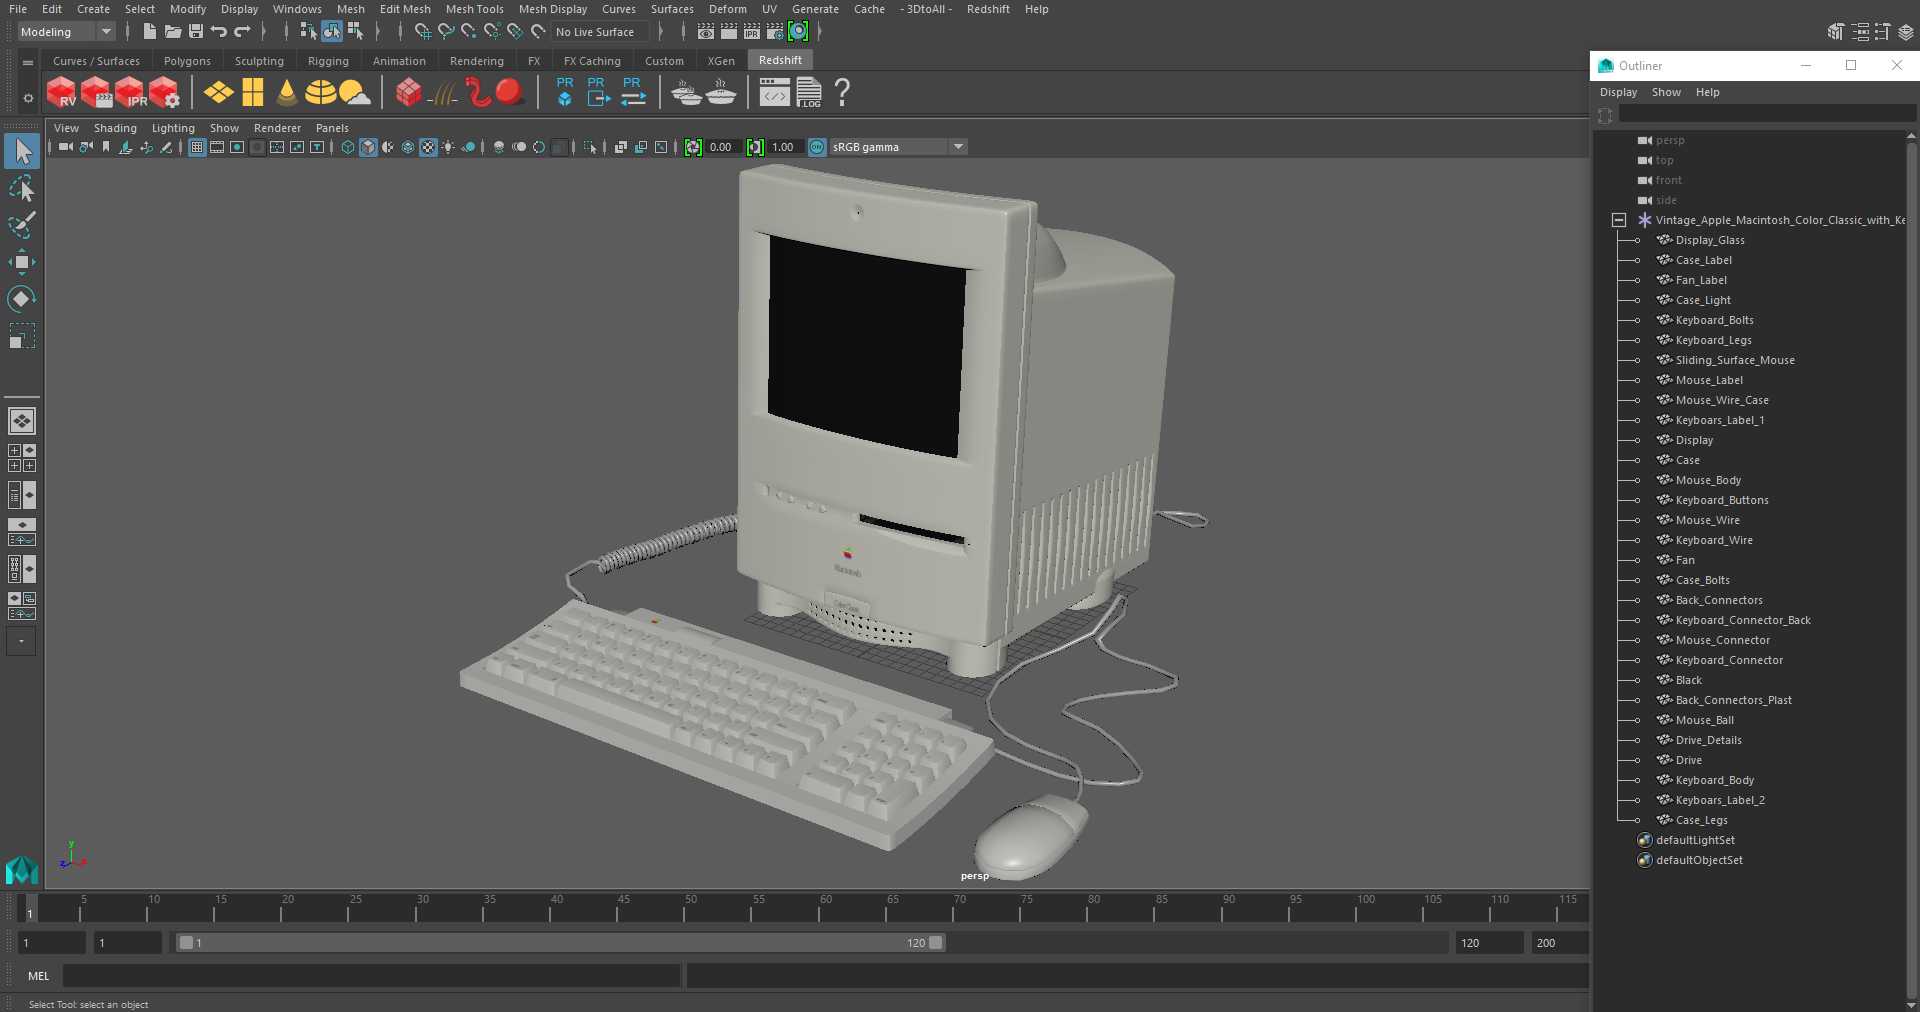Create a Redshift portal light
1920x1012 pixels.
tap(253, 93)
